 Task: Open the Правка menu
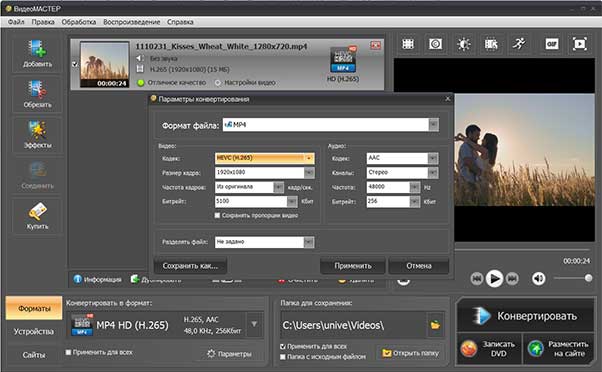(x=43, y=22)
